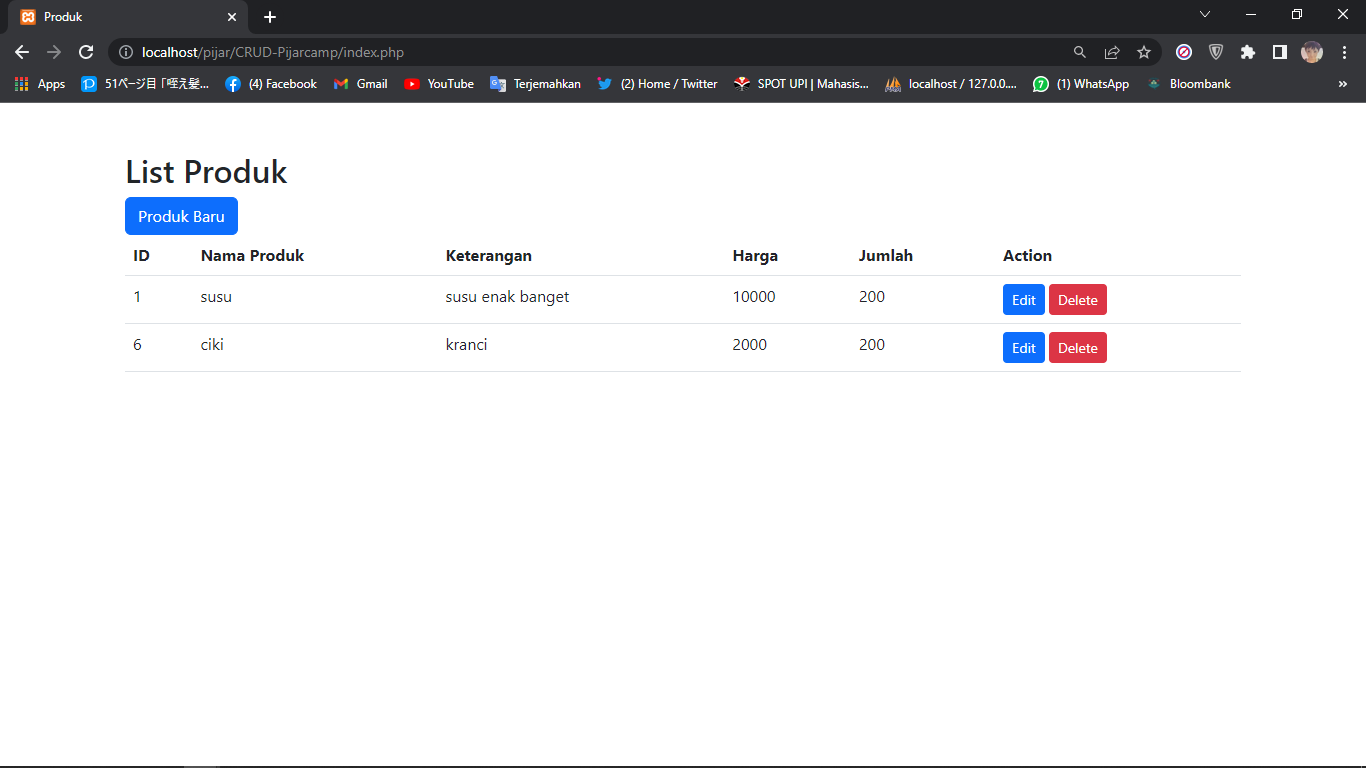Open the ad-blocker extension icon
The height and width of the screenshot is (768, 1366).
pyautogui.click(x=1184, y=52)
